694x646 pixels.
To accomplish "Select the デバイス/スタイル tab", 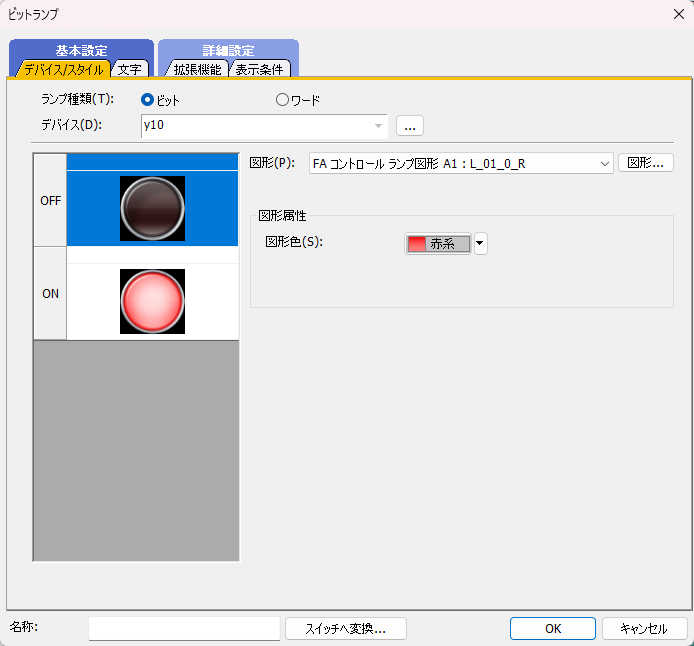I will point(62,69).
